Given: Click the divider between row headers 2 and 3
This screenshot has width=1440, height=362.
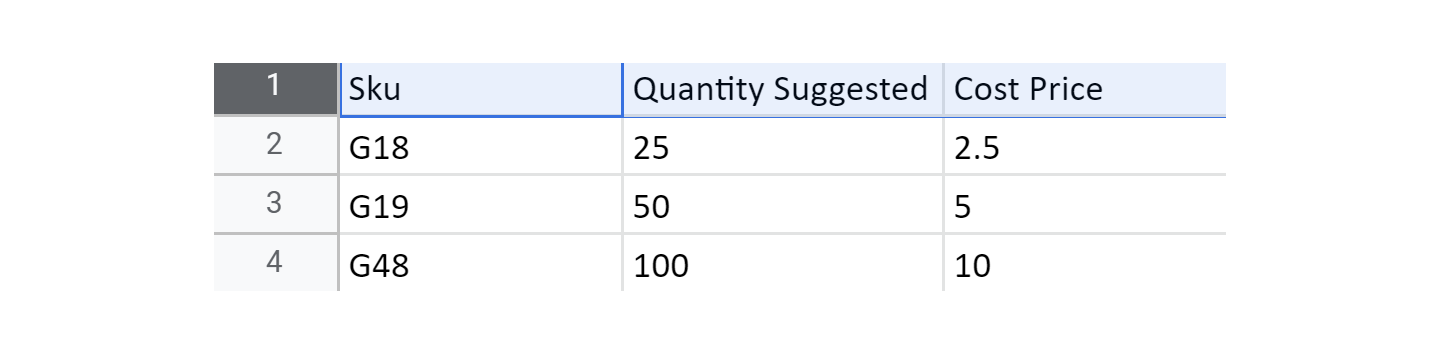Looking at the screenshot, I should (276, 175).
